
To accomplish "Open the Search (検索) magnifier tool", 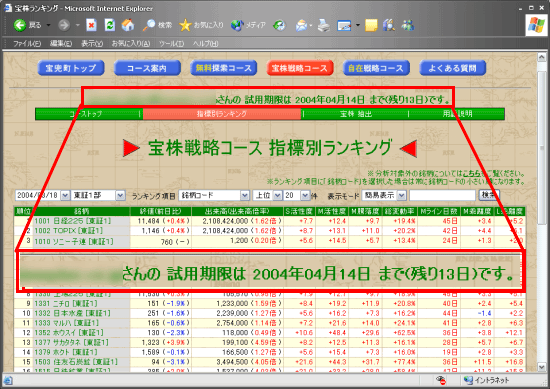I will pyautogui.click(x=157, y=25).
